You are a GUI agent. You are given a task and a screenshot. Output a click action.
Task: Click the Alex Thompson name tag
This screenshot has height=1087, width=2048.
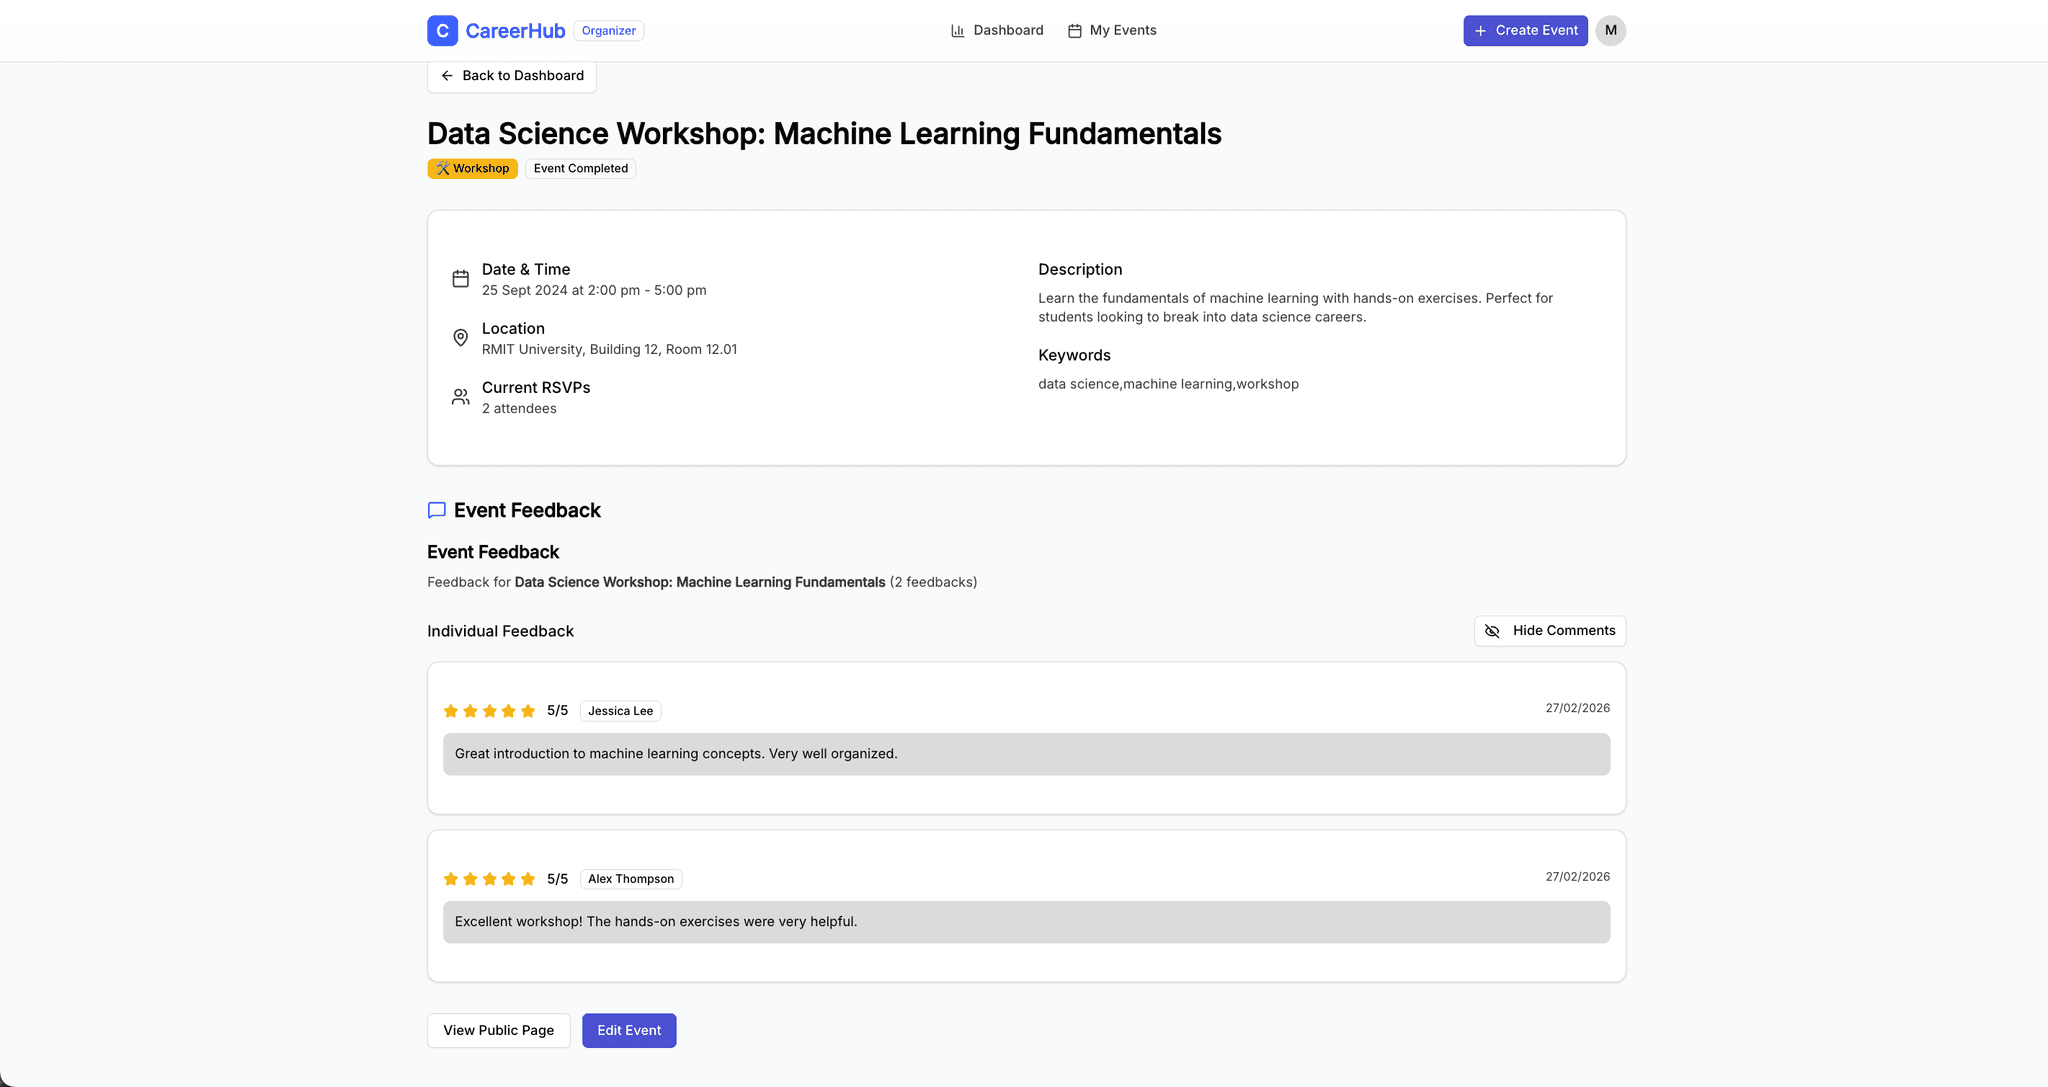[630, 879]
